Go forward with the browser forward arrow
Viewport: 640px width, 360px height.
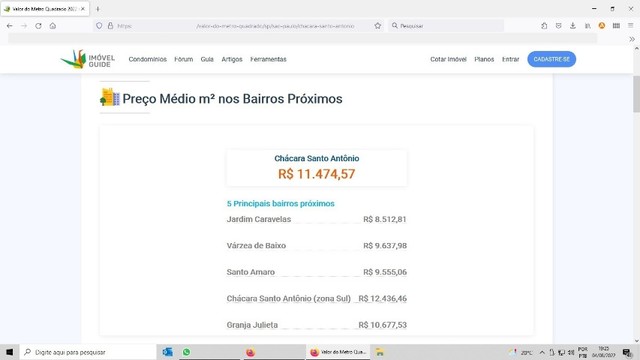(x=24, y=26)
